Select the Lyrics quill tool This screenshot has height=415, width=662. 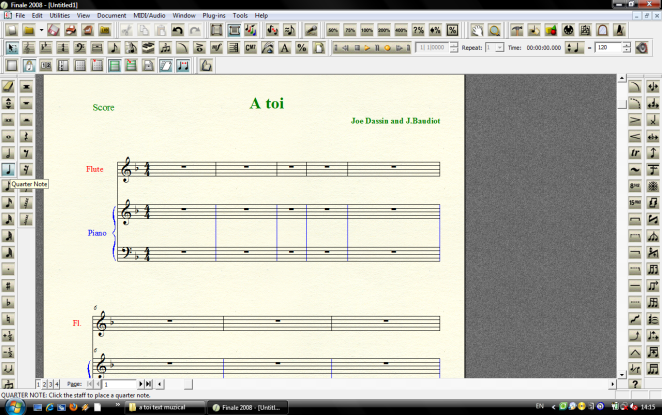(x=268, y=48)
